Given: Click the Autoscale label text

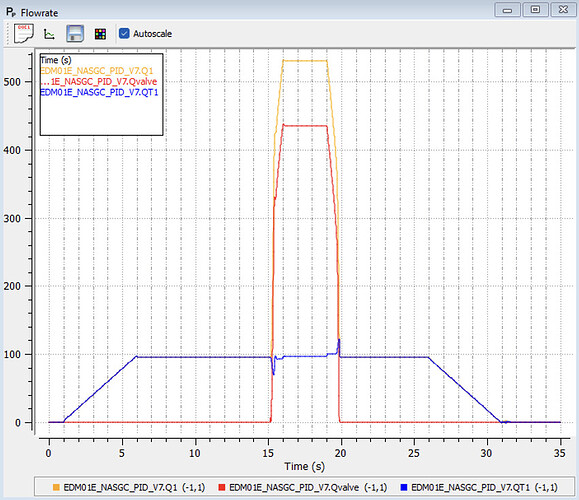Looking at the screenshot, I should point(153,34).
